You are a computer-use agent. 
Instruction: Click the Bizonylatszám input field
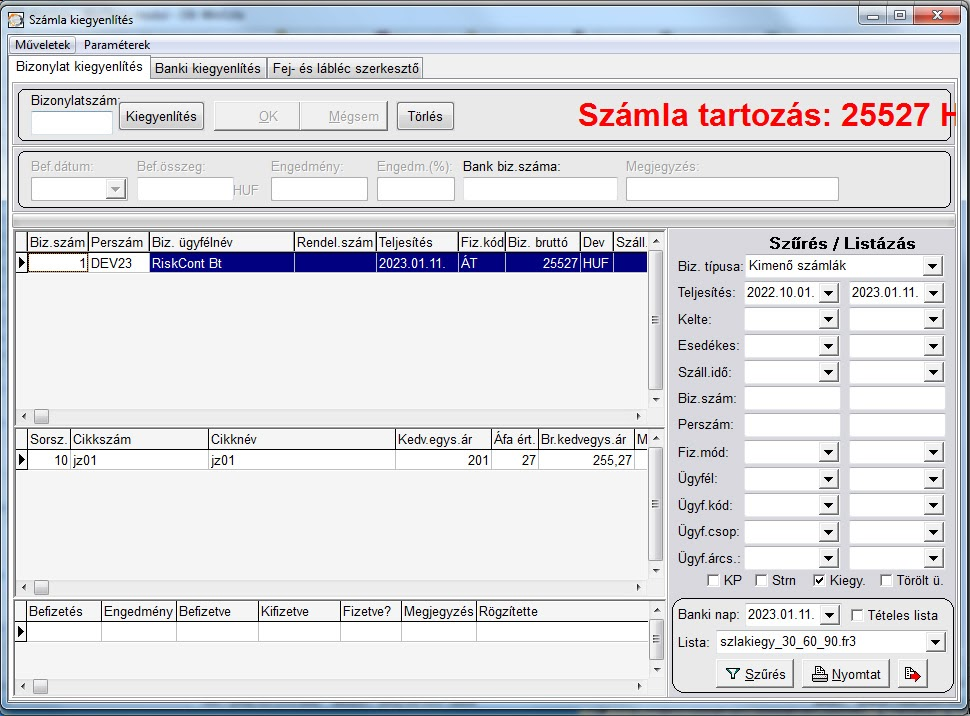click(72, 122)
